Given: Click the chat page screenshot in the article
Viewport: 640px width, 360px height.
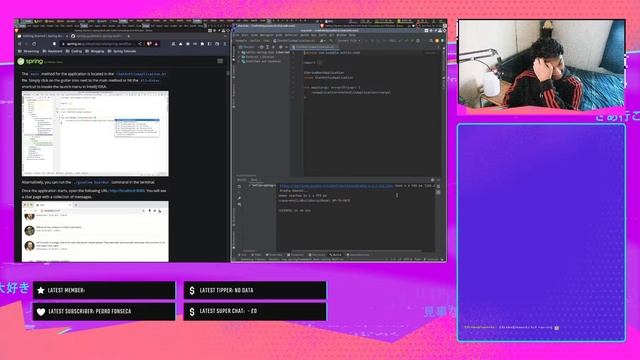Looking at the screenshot, I should coord(95,231).
